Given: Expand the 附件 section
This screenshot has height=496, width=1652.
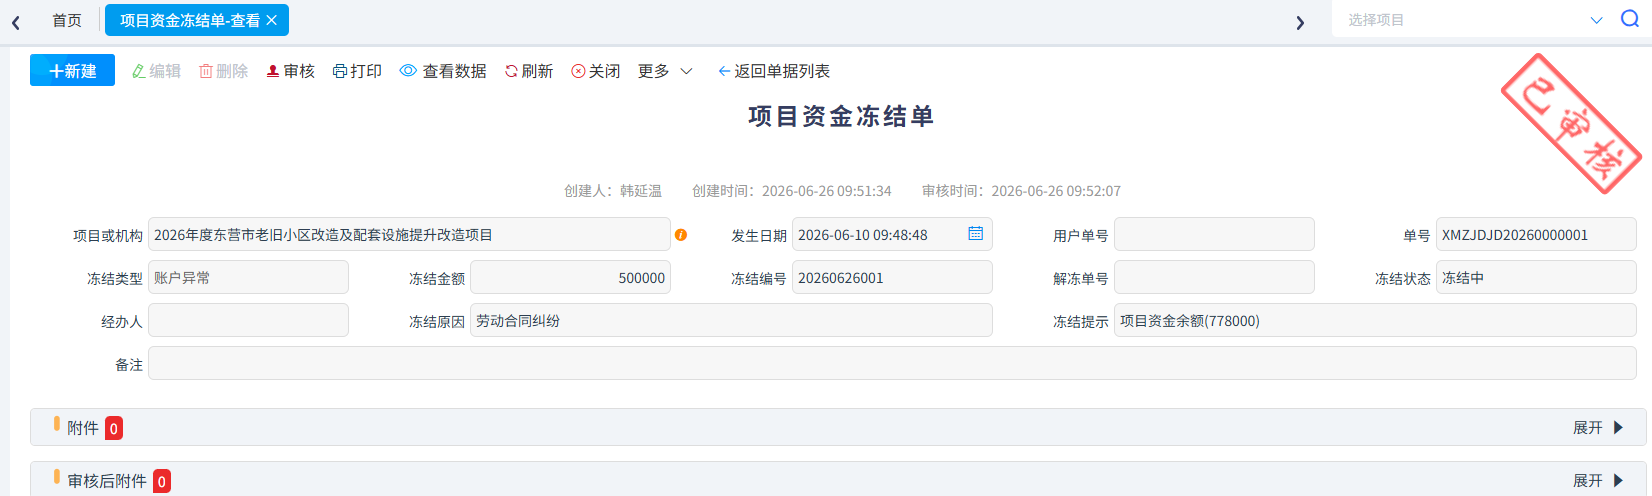Looking at the screenshot, I should (x=1598, y=427).
